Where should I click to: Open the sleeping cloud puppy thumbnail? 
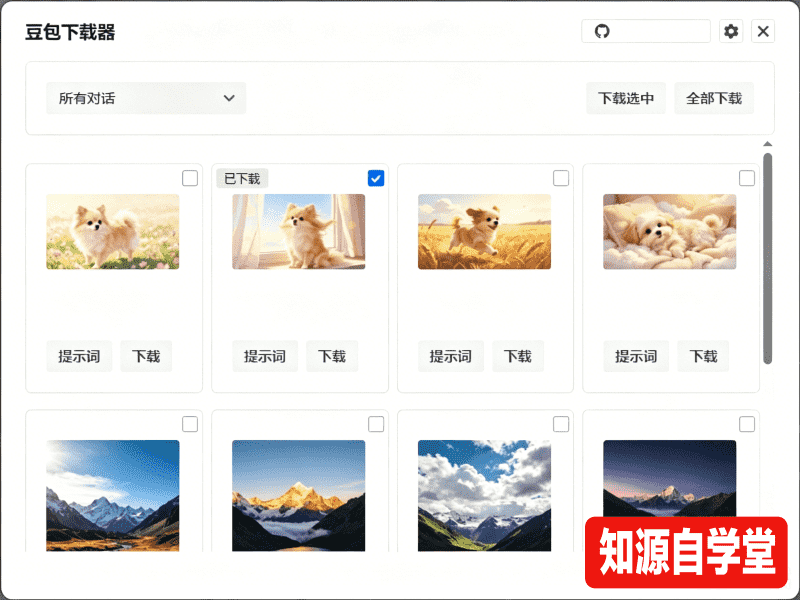tap(669, 232)
